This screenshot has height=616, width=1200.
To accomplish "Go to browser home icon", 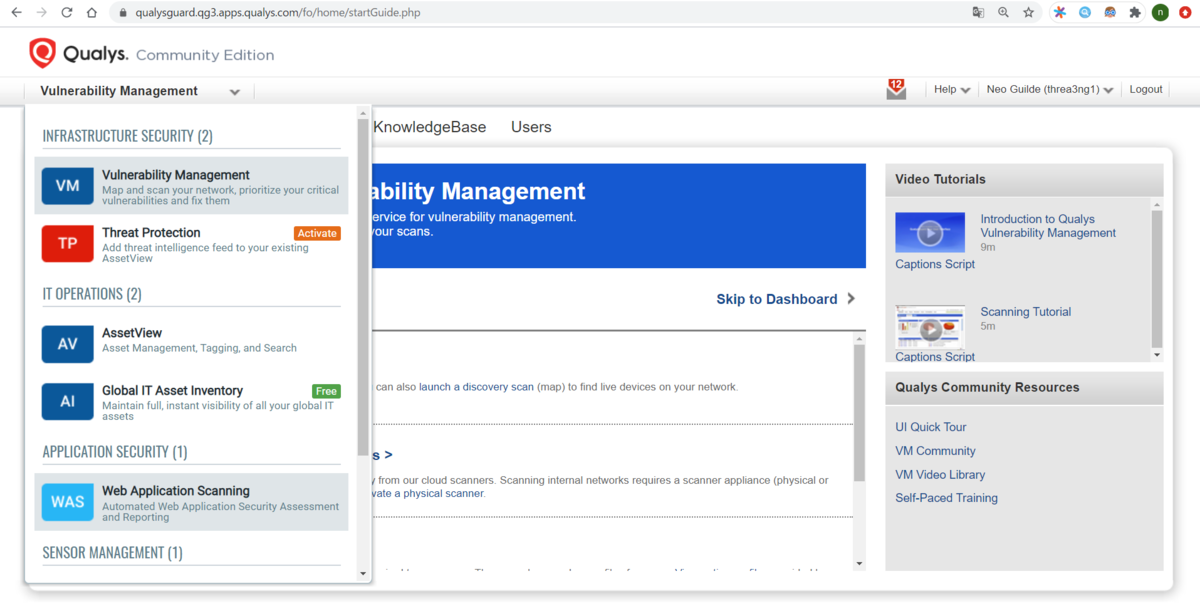I will pos(92,13).
